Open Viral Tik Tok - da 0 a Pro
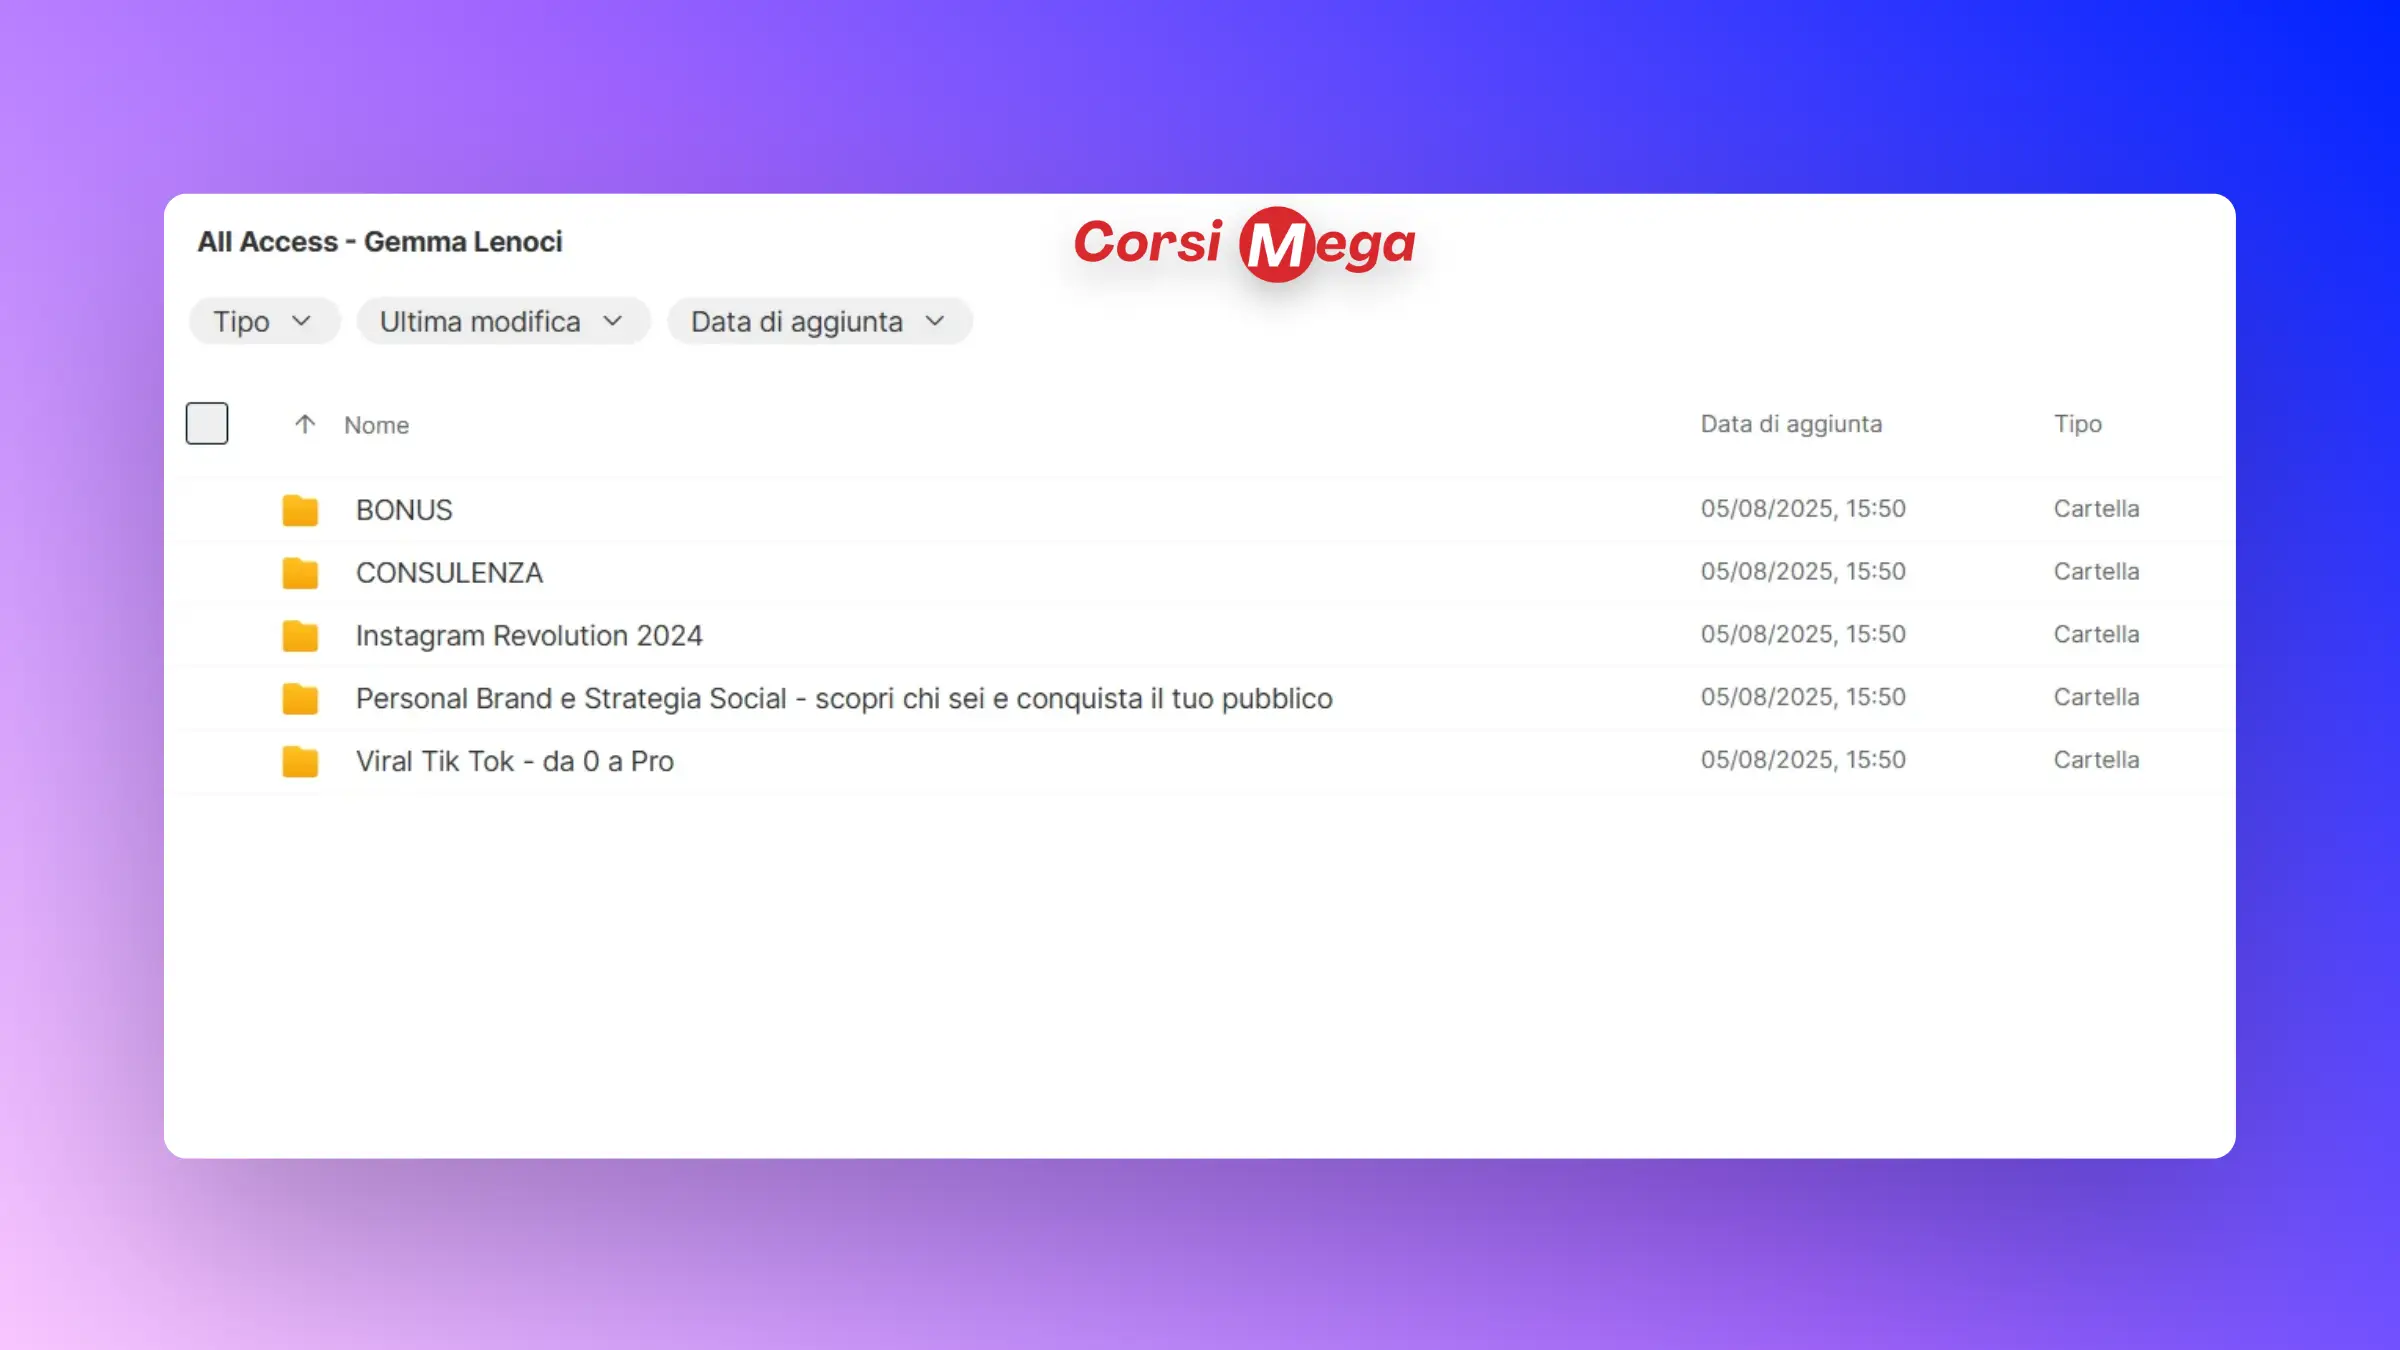 [x=514, y=762]
